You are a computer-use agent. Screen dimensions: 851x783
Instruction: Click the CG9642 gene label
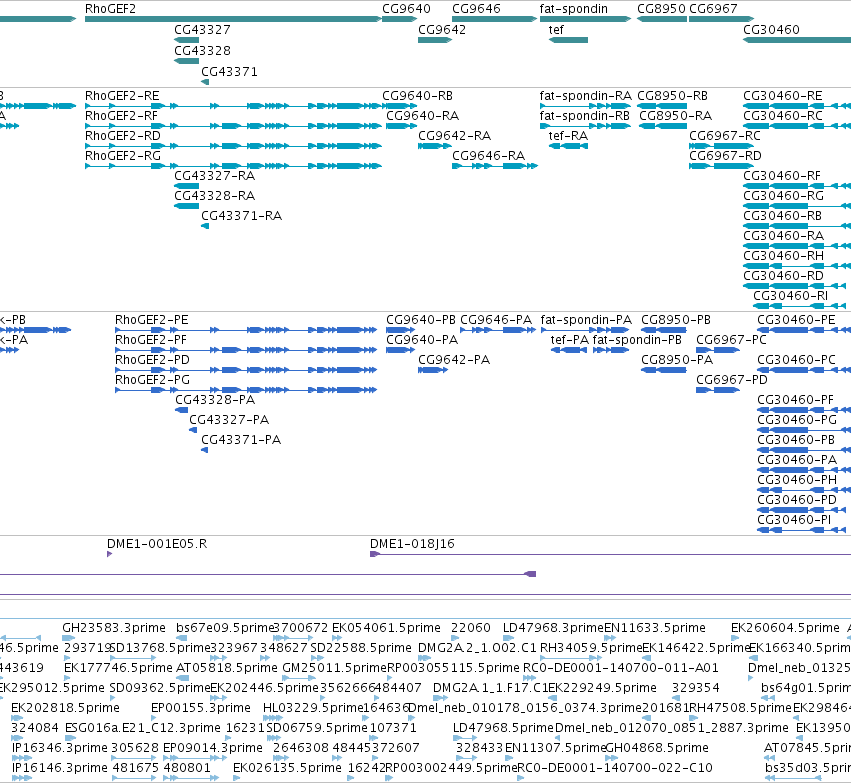(442, 29)
